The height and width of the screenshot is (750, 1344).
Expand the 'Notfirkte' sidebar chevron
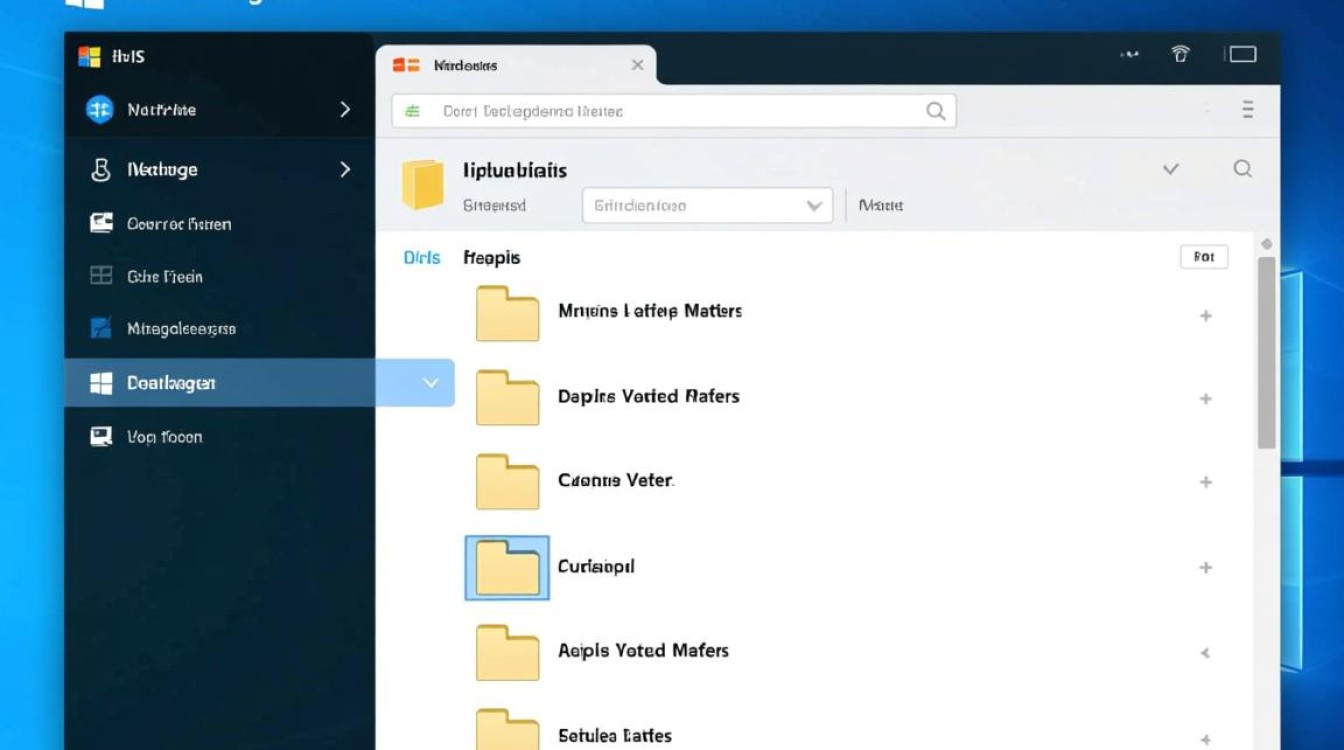click(x=345, y=110)
